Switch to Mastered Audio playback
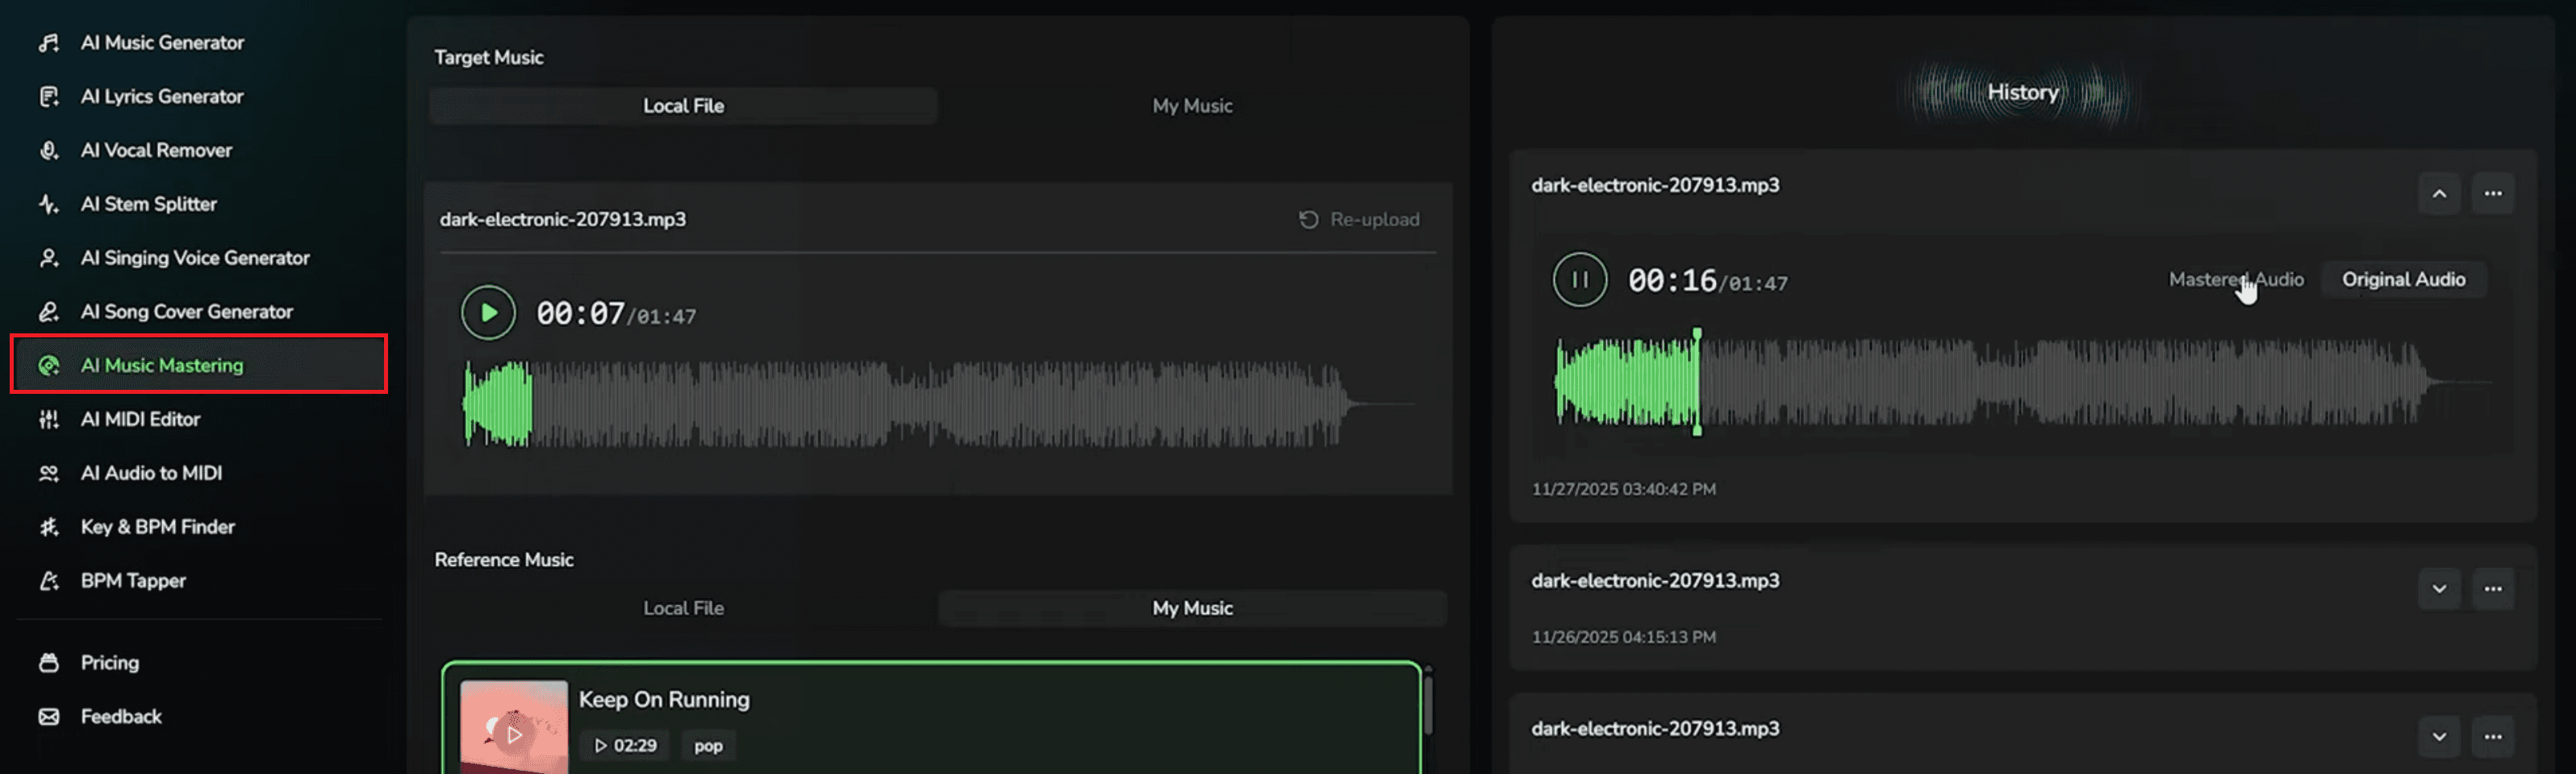2576x774 pixels. [x=2237, y=279]
